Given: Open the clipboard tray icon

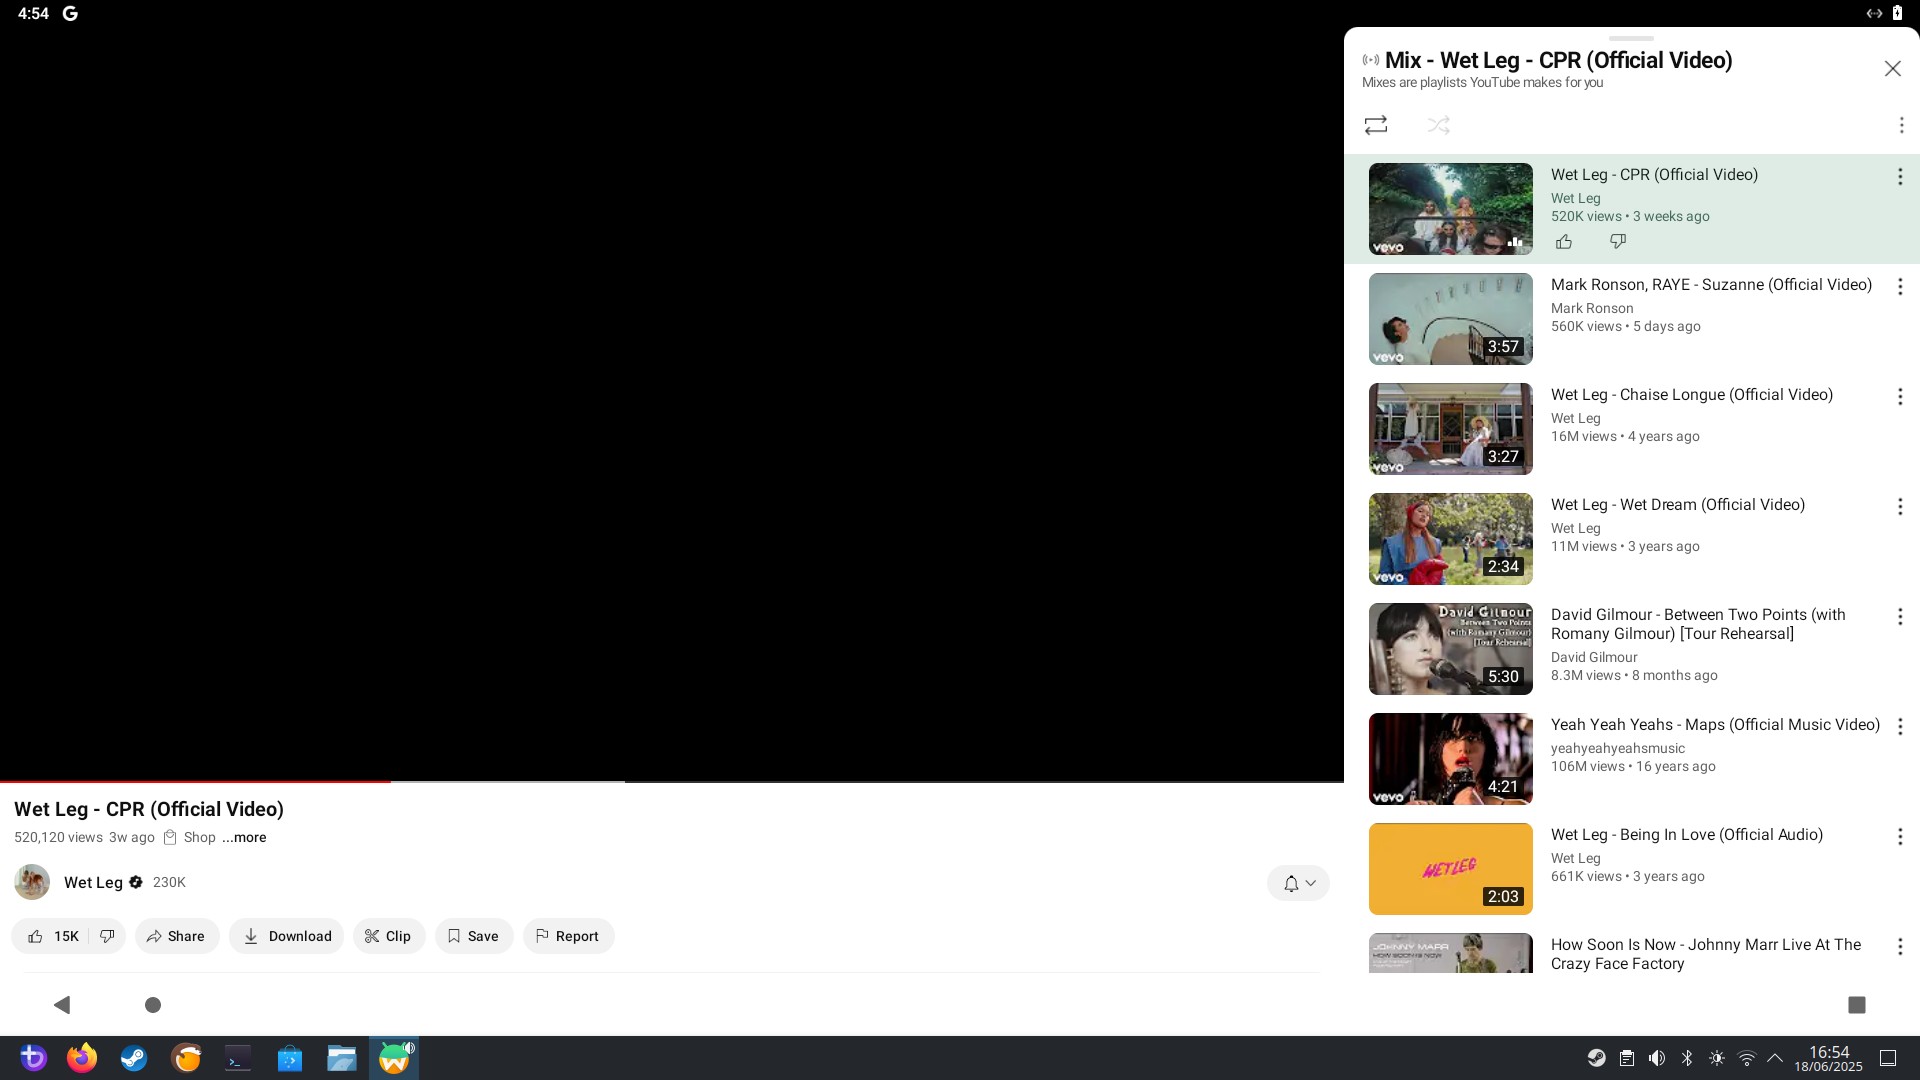Looking at the screenshot, I should pyautogui.click(x=1627, y=1058).
